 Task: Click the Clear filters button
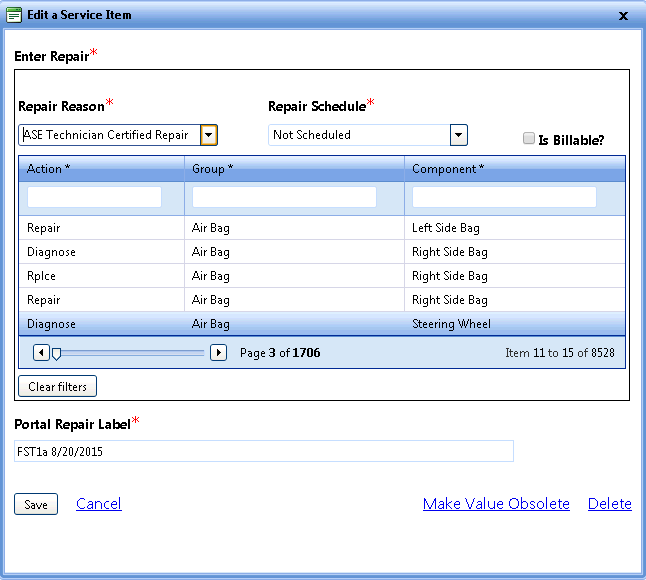(x=57, y=386)
